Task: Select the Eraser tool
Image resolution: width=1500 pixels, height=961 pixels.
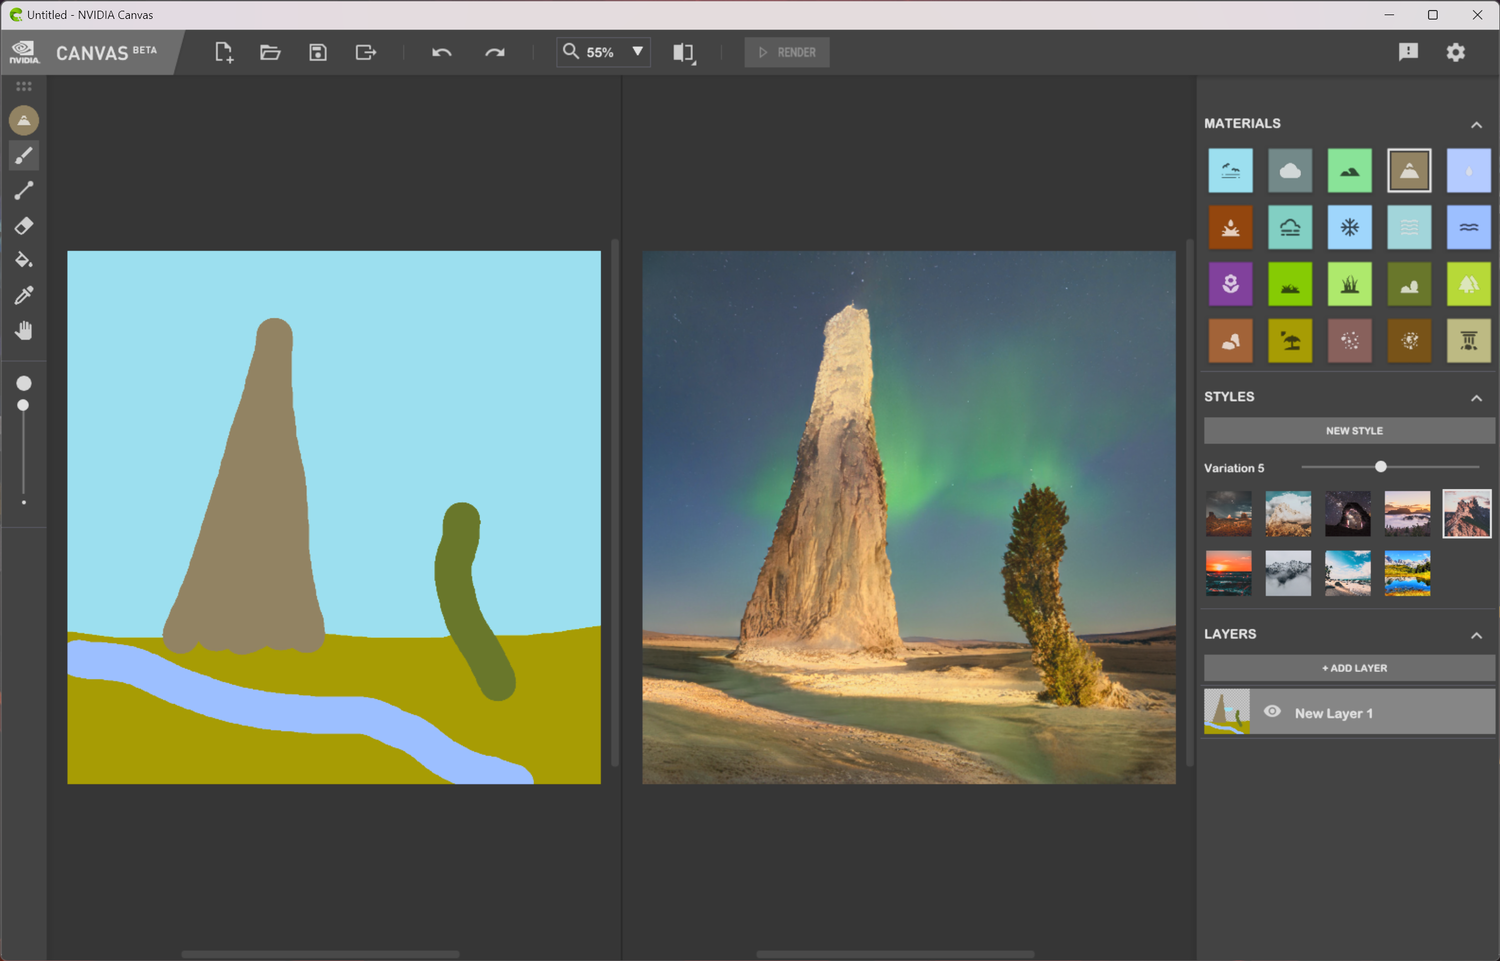Action: (x=24, y=226)
